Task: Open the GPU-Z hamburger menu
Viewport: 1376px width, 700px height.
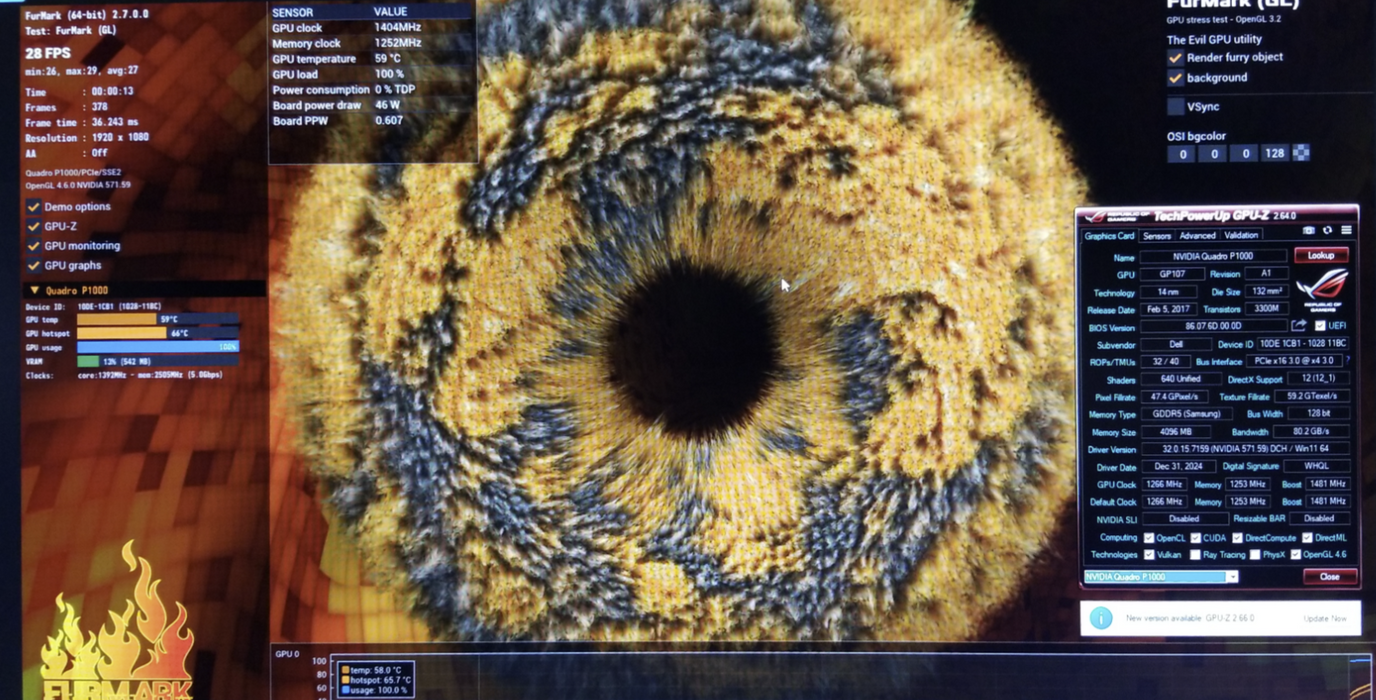Action: click(1346, 231)
